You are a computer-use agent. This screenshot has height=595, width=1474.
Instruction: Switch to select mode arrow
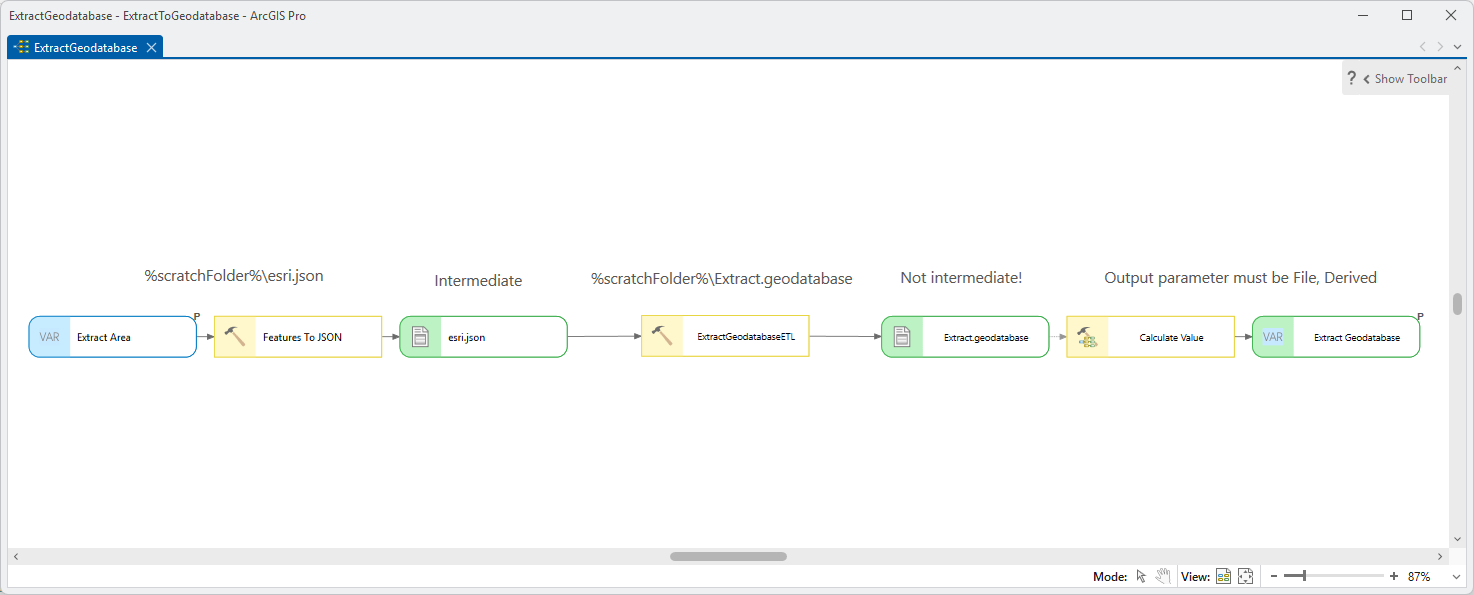pos(1142,576)
